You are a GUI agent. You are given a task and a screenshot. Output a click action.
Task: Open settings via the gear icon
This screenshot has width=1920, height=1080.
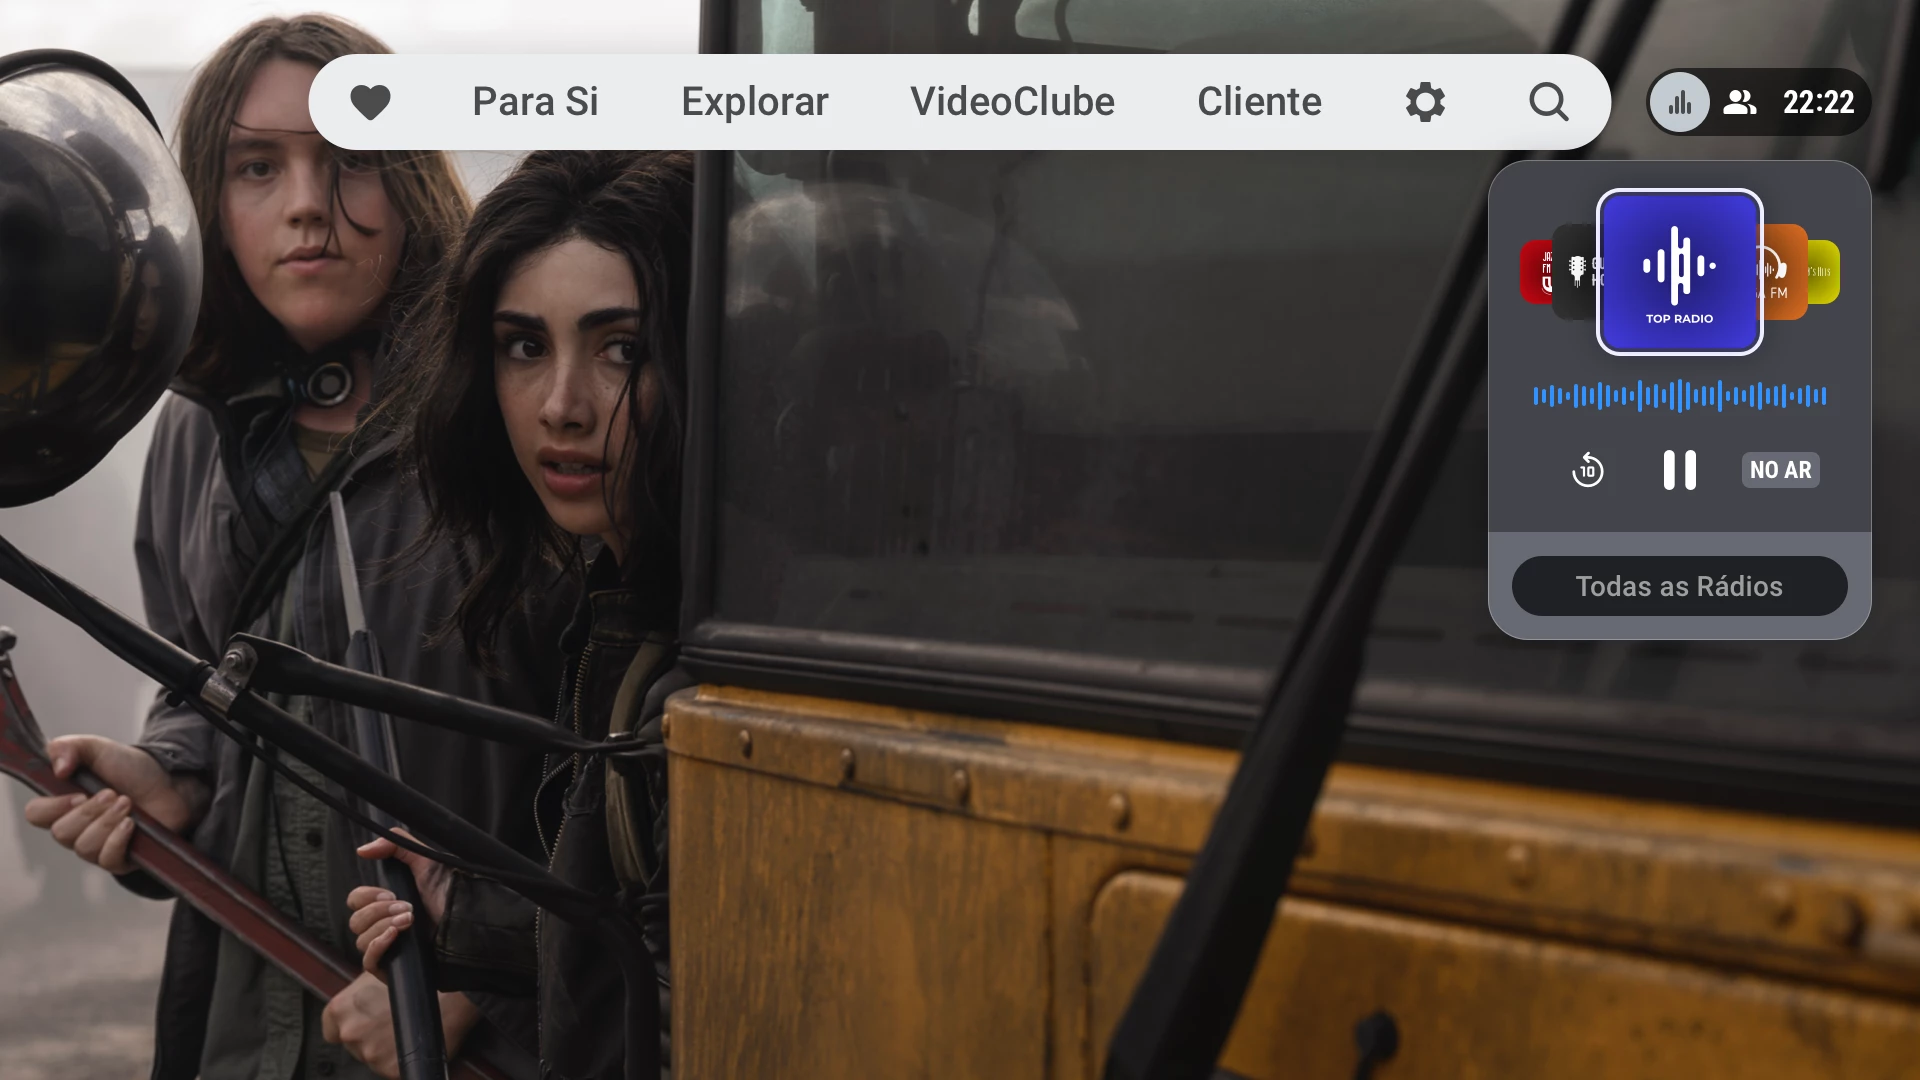click(1425, 102)
